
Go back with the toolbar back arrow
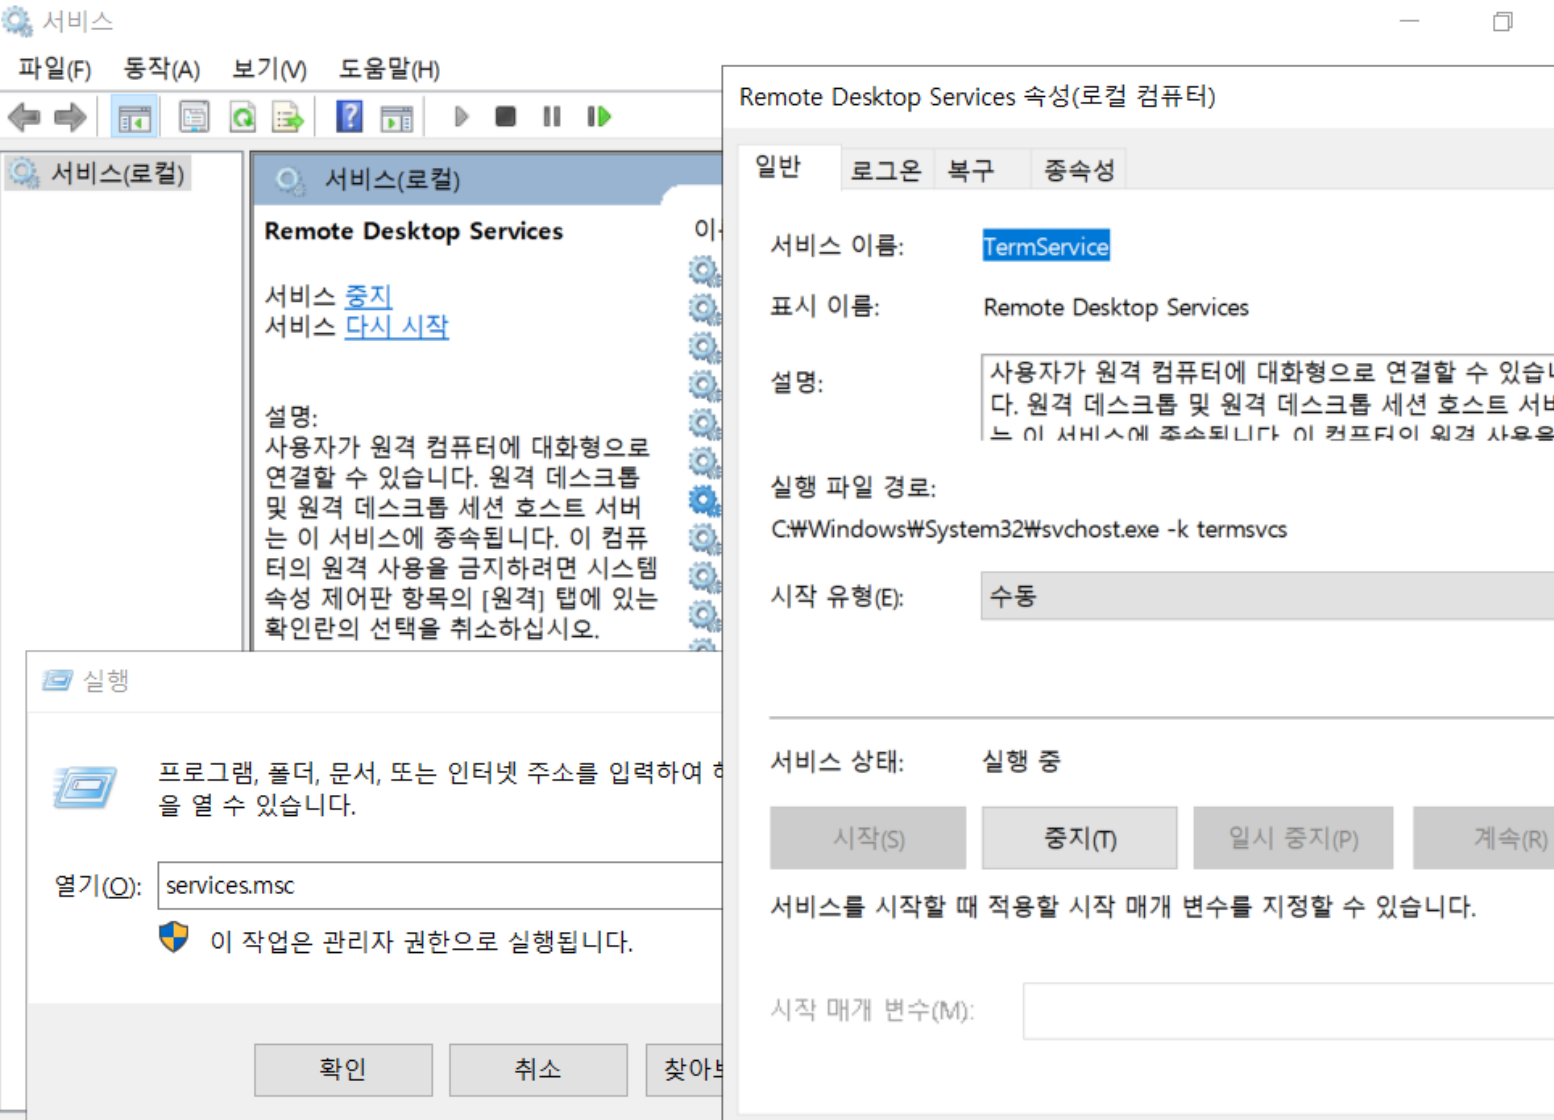[x=24, y=117]
